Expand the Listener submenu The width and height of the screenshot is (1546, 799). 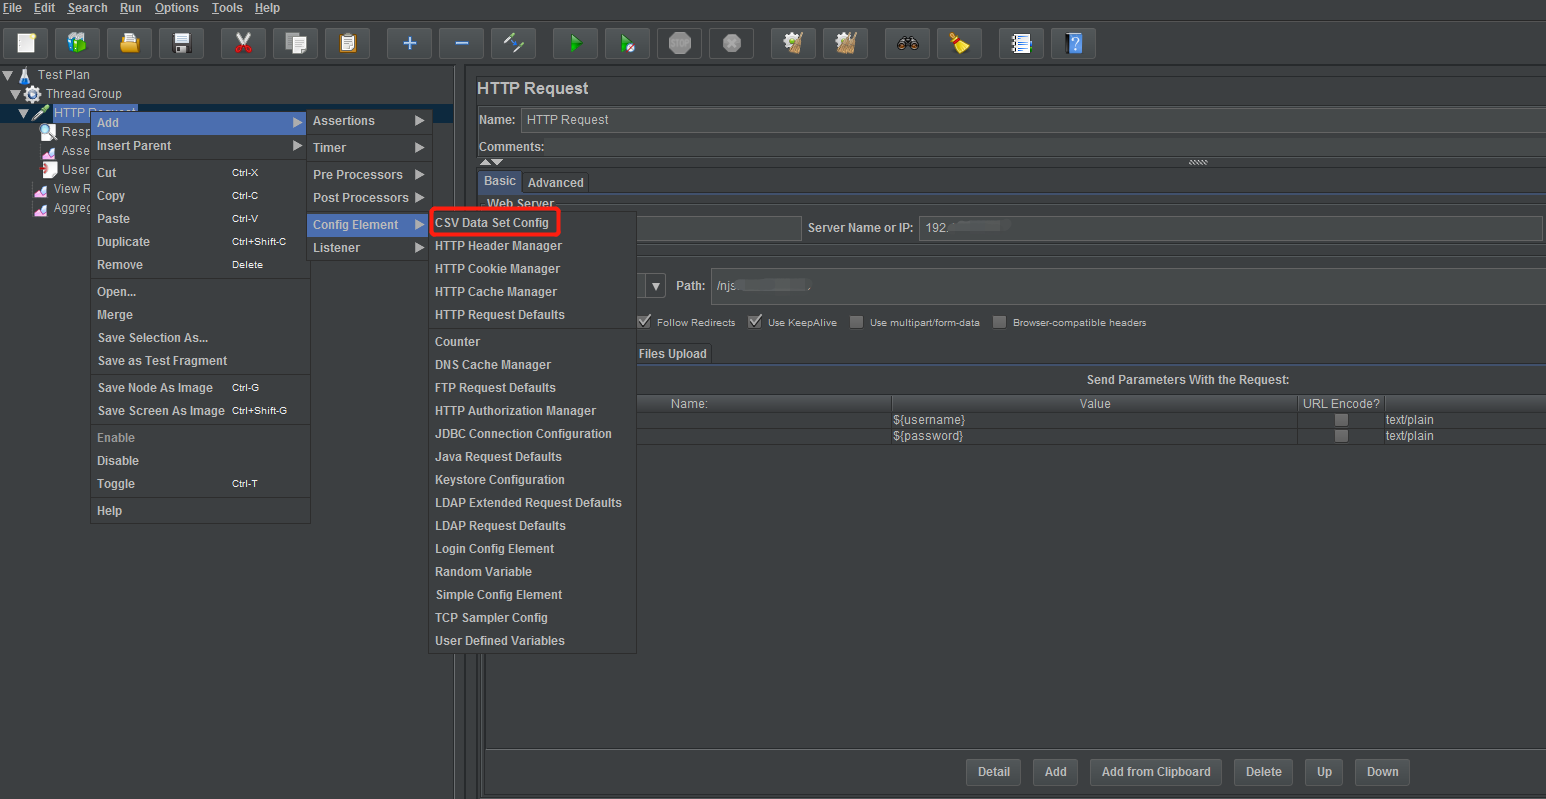pyautogui.click(x=369, y=248)
